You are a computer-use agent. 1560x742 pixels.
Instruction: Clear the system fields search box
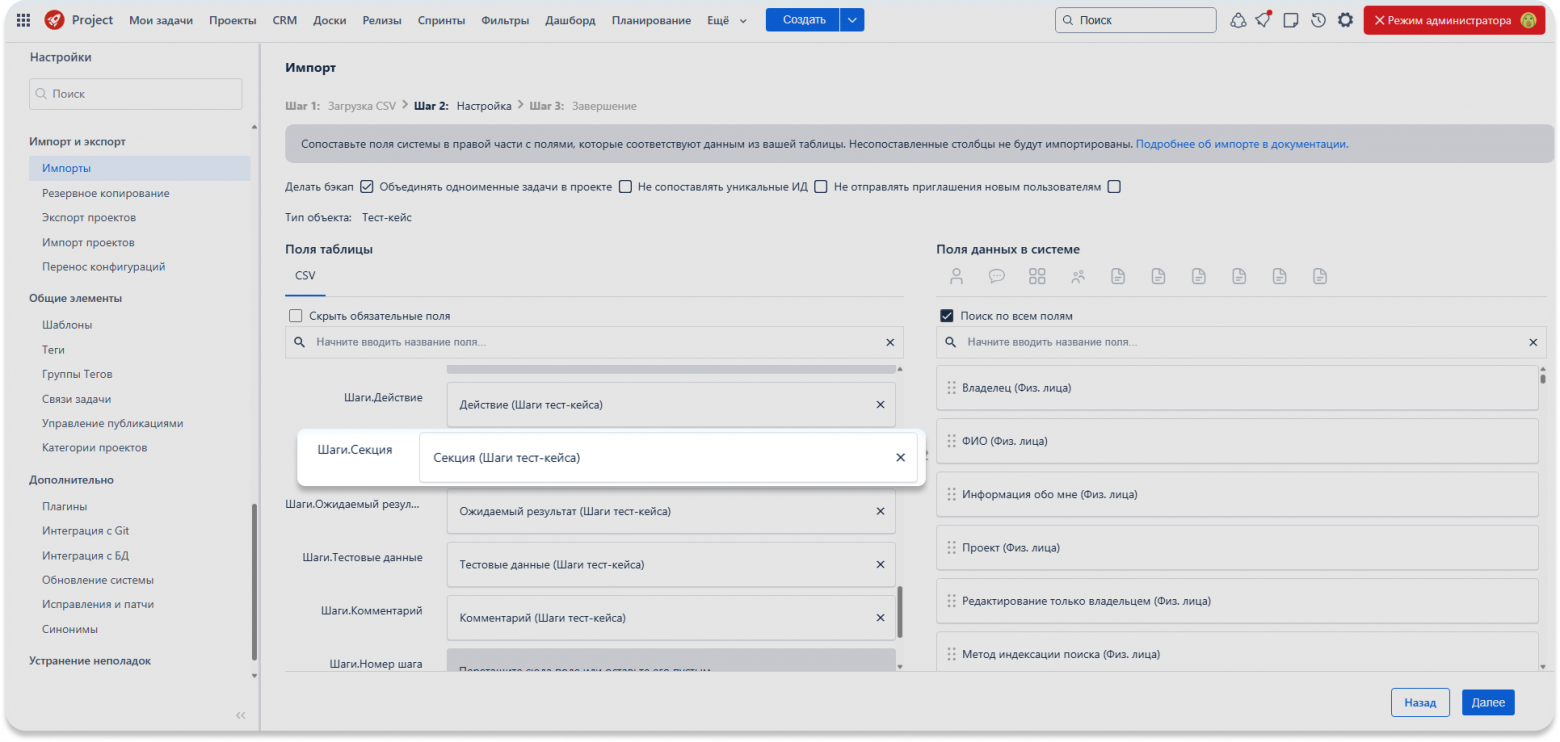(x=1533, y=342)
